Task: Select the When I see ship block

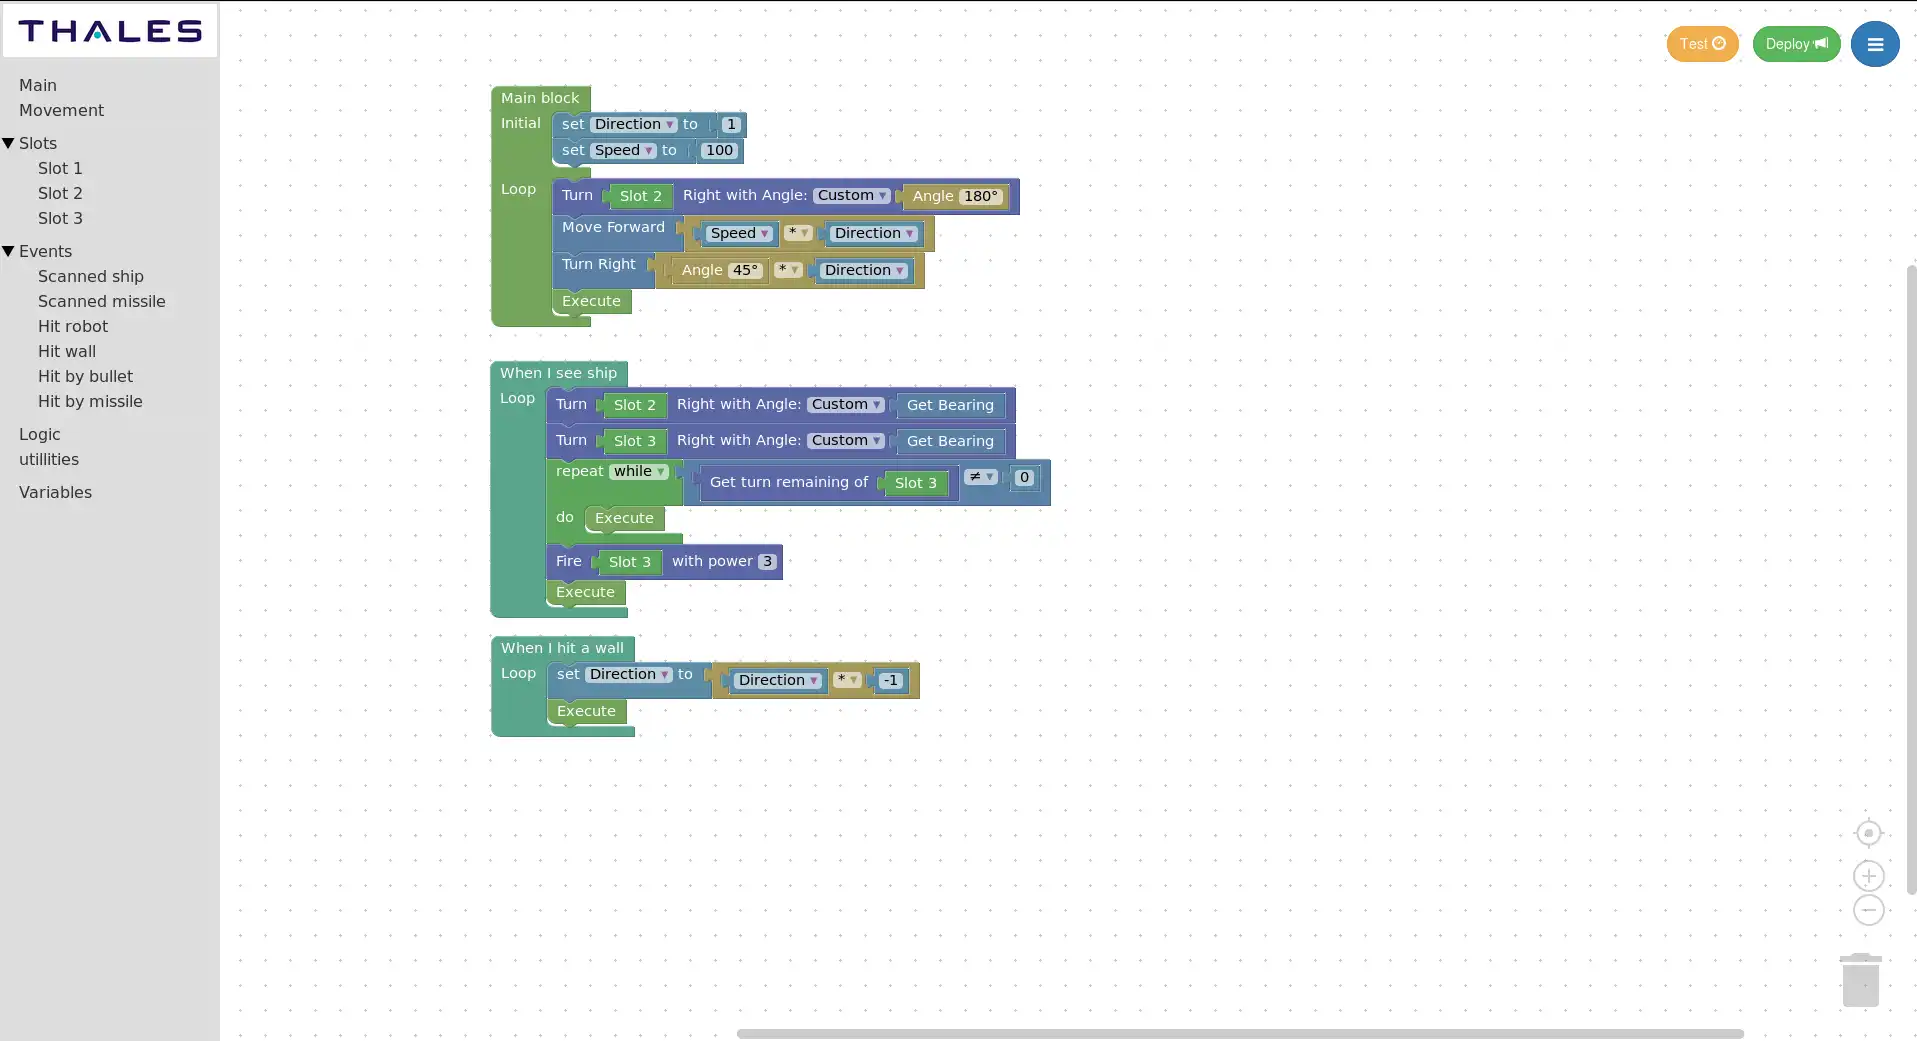Action: click(558, 373)
